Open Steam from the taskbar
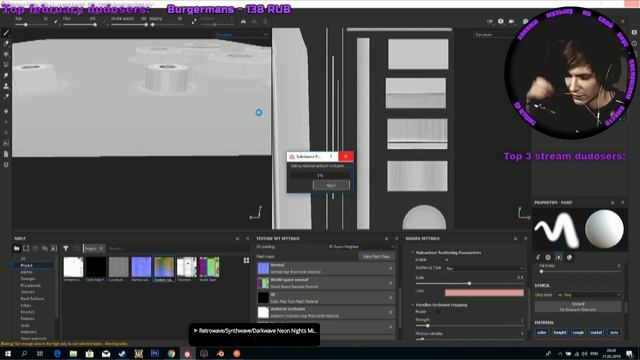The height and width of the screenshot is (360, 640). (122, 353)
